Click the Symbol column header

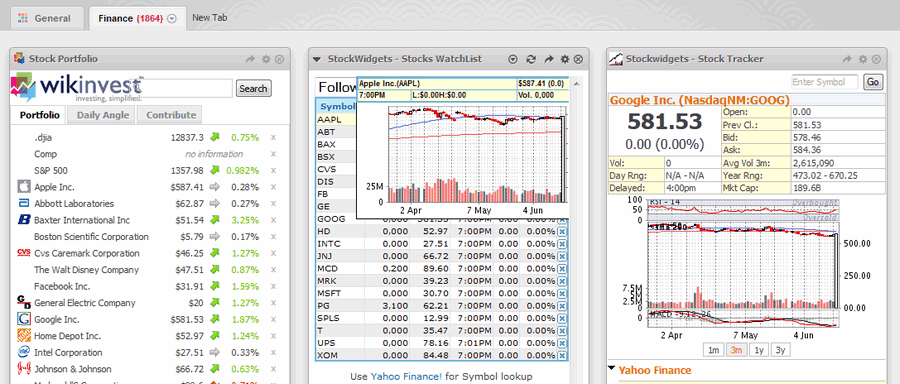[x=338, y=106]
